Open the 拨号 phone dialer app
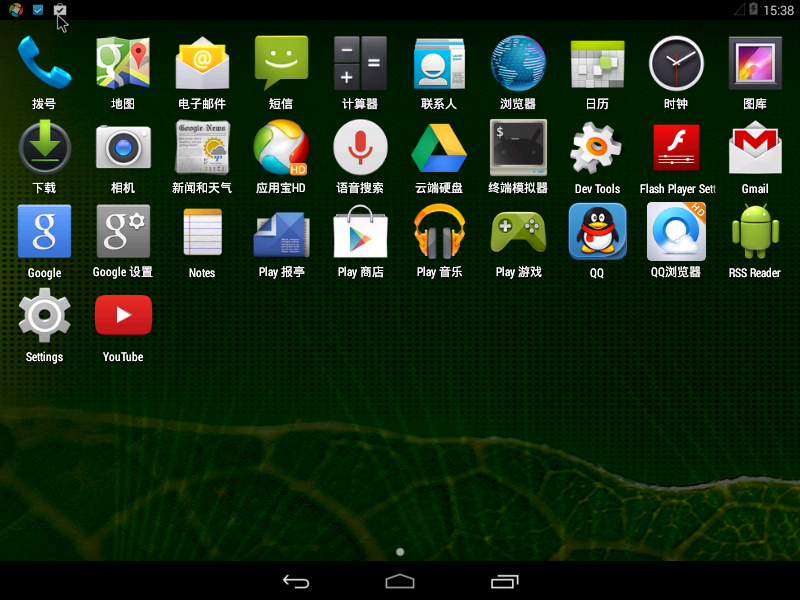The height and width of the screenshot is (600, 800). (x=44, y=63)
